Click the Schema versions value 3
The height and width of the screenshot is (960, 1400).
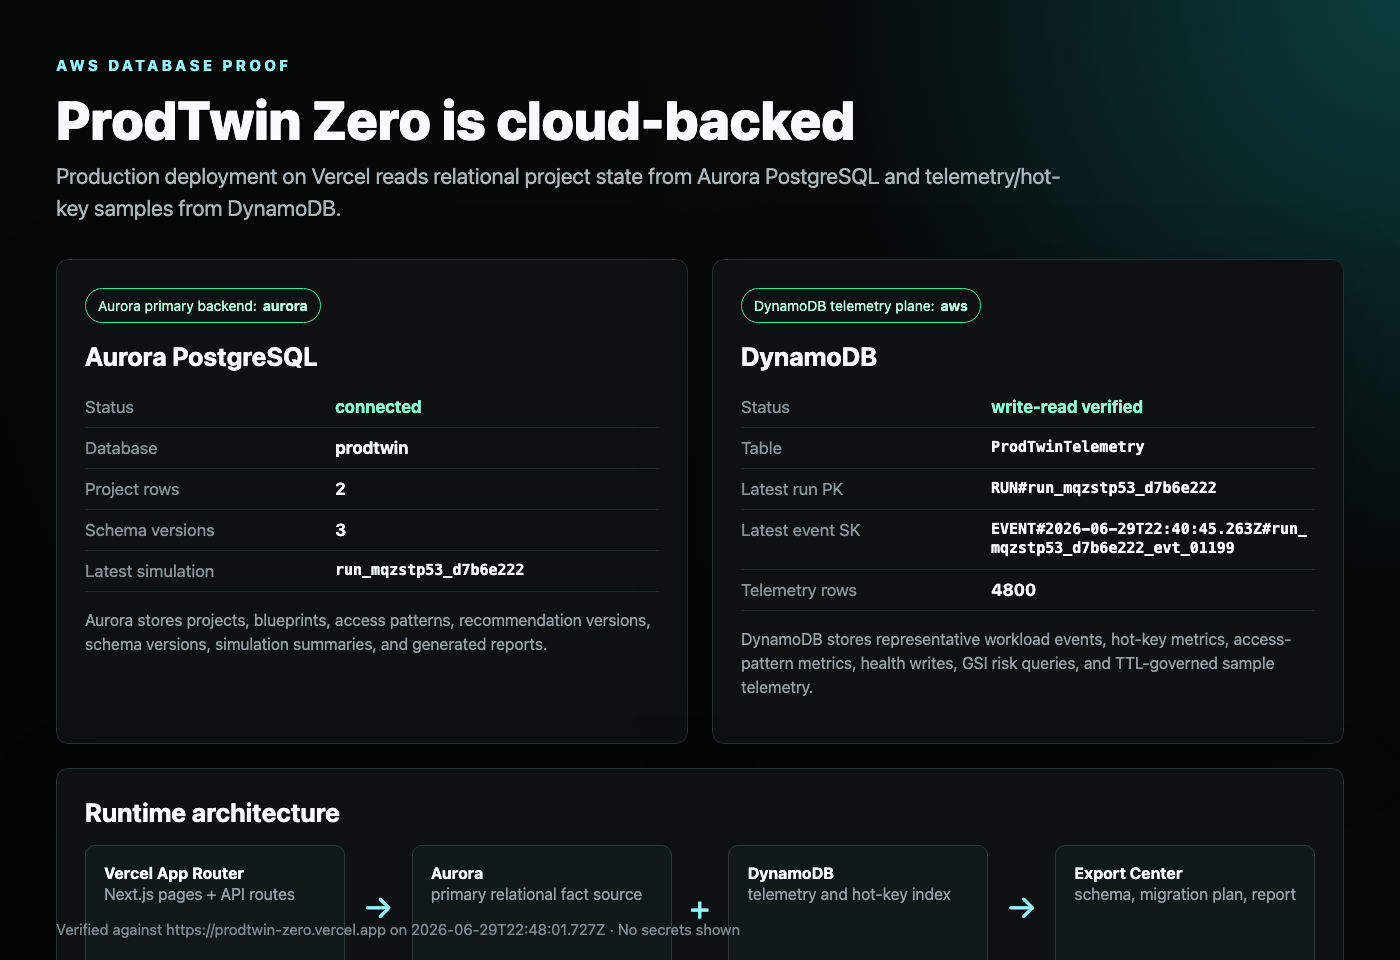tap(340, 530)
